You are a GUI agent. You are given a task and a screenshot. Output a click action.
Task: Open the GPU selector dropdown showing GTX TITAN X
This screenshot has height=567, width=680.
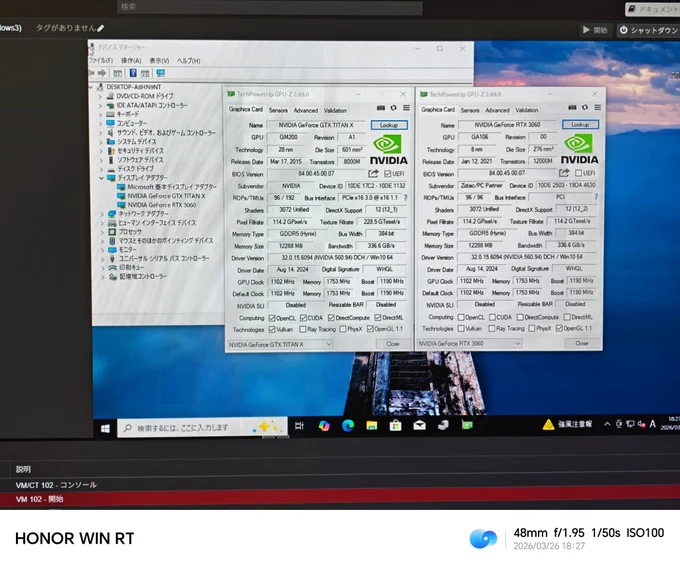click(280, 344)
